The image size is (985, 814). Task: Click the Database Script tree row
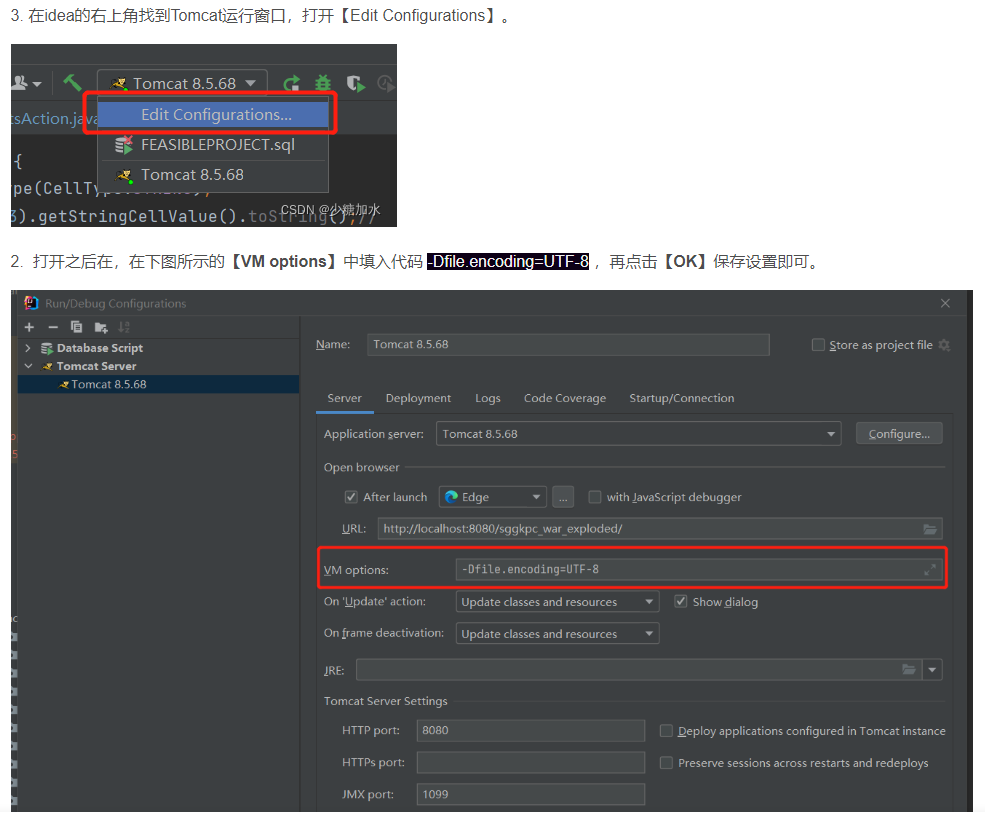(158, 348)
